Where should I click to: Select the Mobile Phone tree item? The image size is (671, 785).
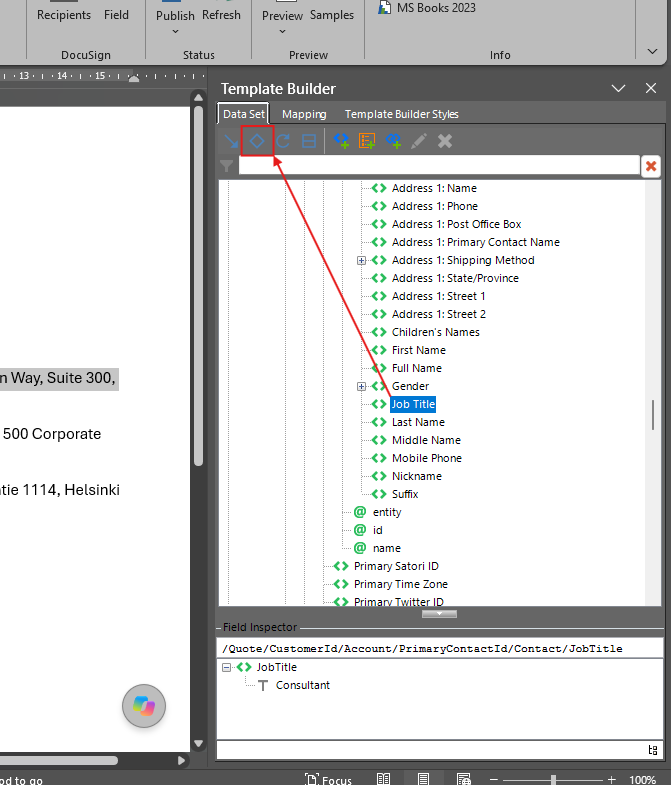[427, 458]
